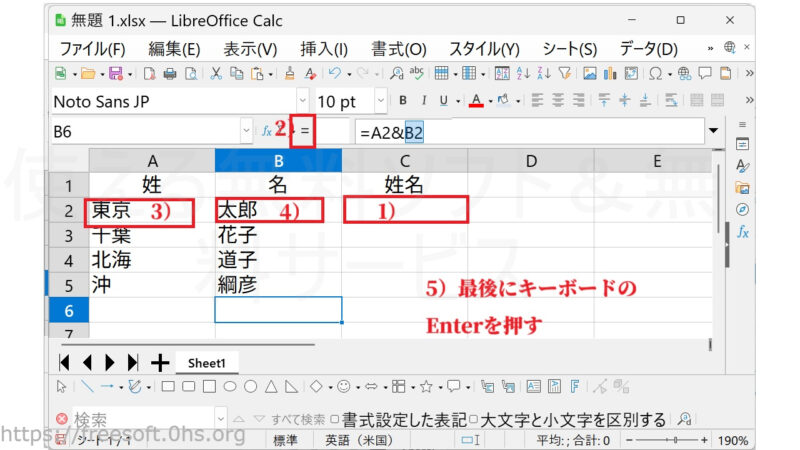Click the undo arrow icon

click(x=335, y=73)
